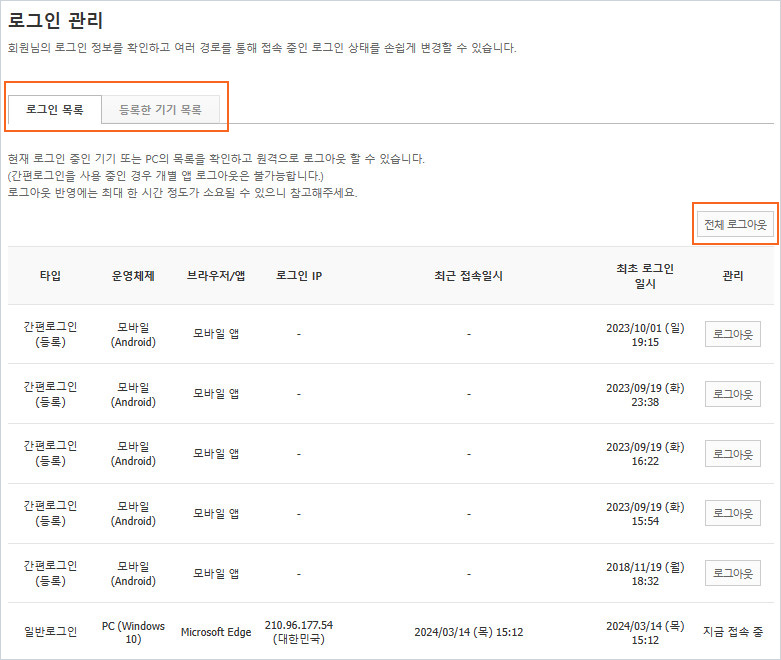Screen dimensions: 781x660
Task: Open the 등록한 기기 목록 tab
Action: tap(160, 110)
